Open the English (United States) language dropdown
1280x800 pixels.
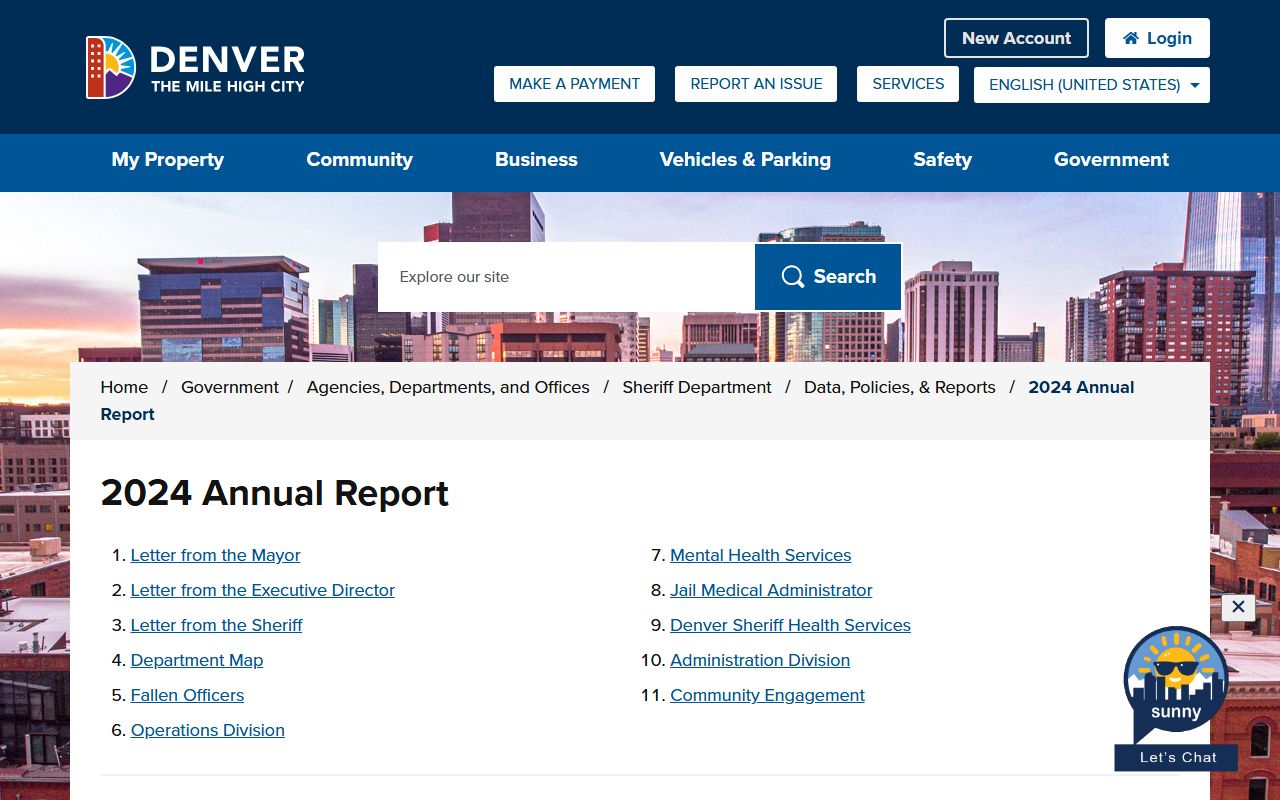(1092, 85)
